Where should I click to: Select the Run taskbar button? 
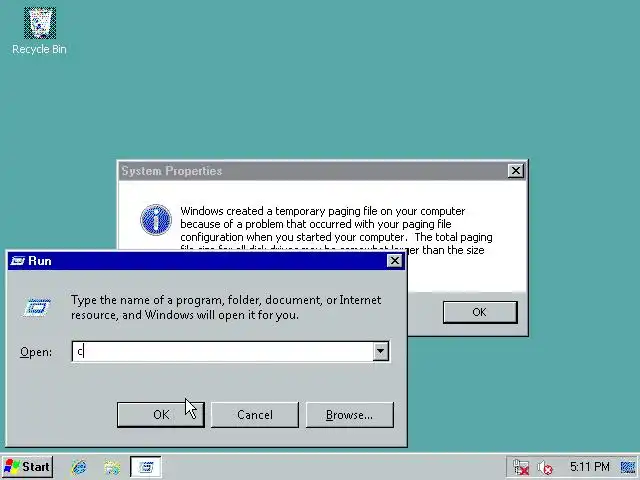[146, 467]
